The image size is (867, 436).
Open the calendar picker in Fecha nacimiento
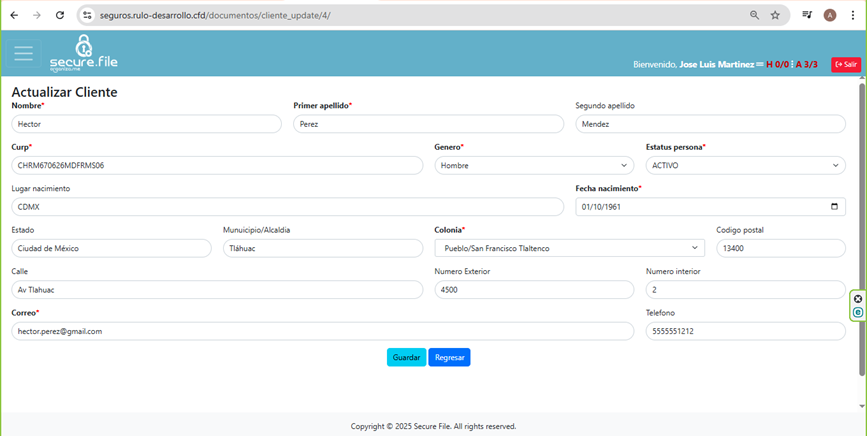pyautogui.click(x=835, y=207)
